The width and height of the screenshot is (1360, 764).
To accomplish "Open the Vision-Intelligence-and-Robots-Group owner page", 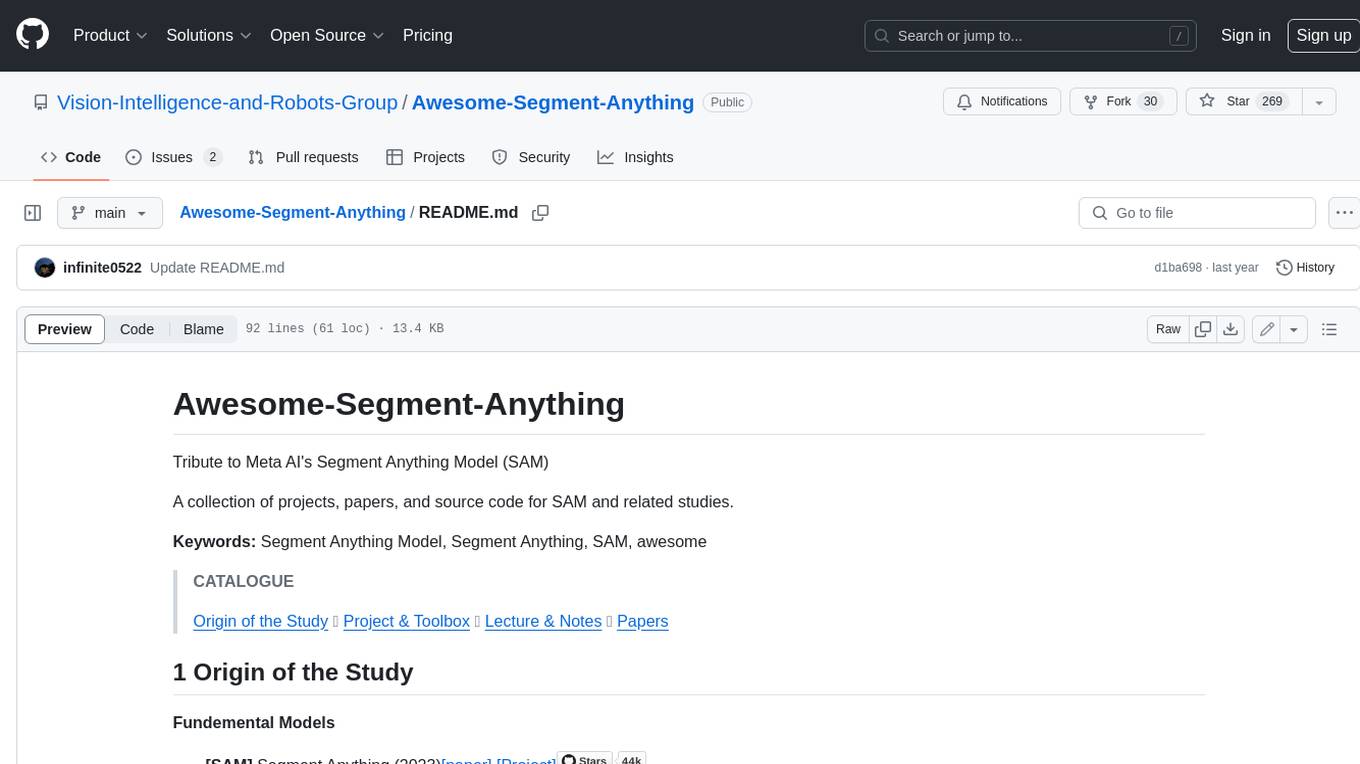I will tap(227, 102).
